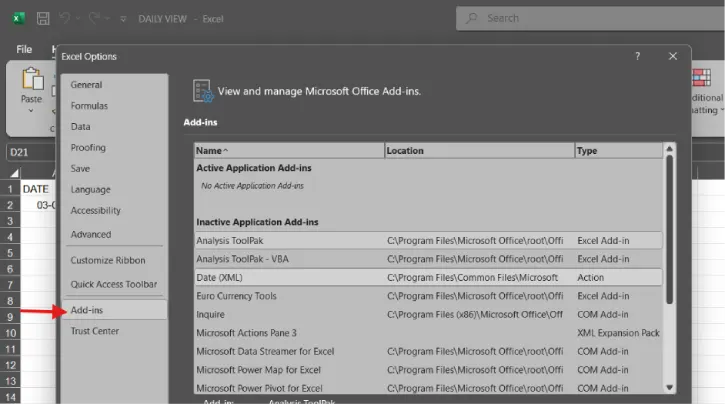Screen dimensions: 725x404
Task: Click cell containing DATE
Action: point(38,189)
